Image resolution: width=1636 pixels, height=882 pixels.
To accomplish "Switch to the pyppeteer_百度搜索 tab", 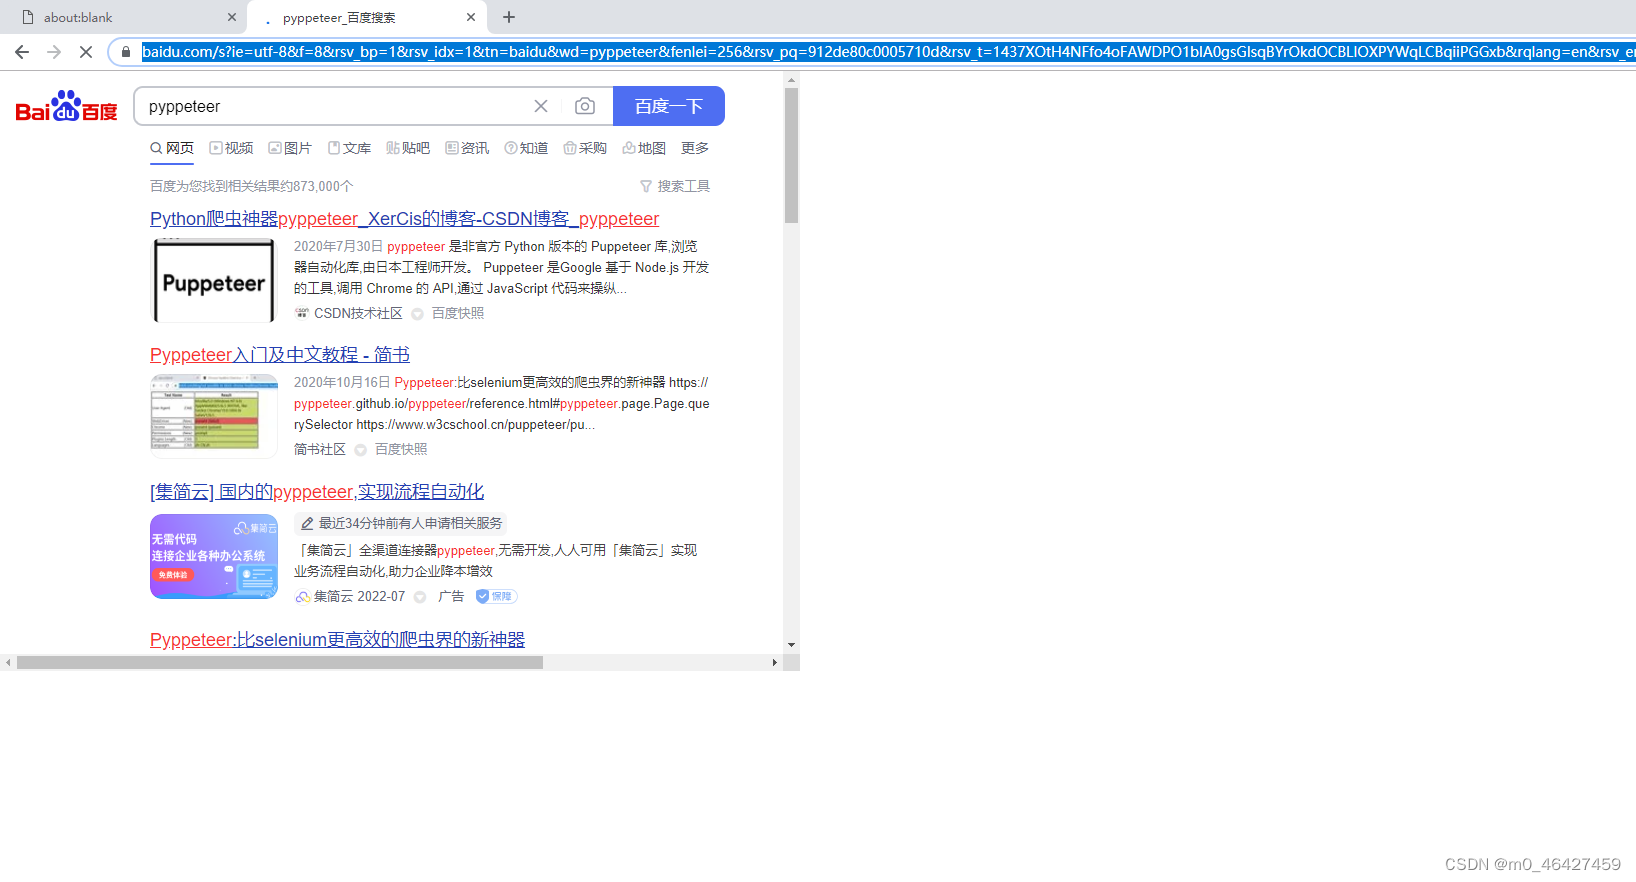I will pyautogui.click(x=366, y=17).
